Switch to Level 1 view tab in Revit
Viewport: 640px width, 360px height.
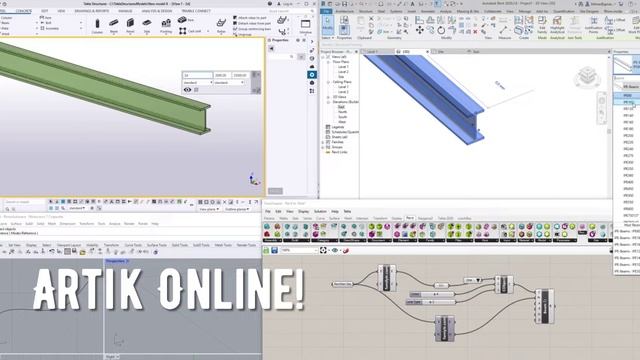[x=372, y=52]
